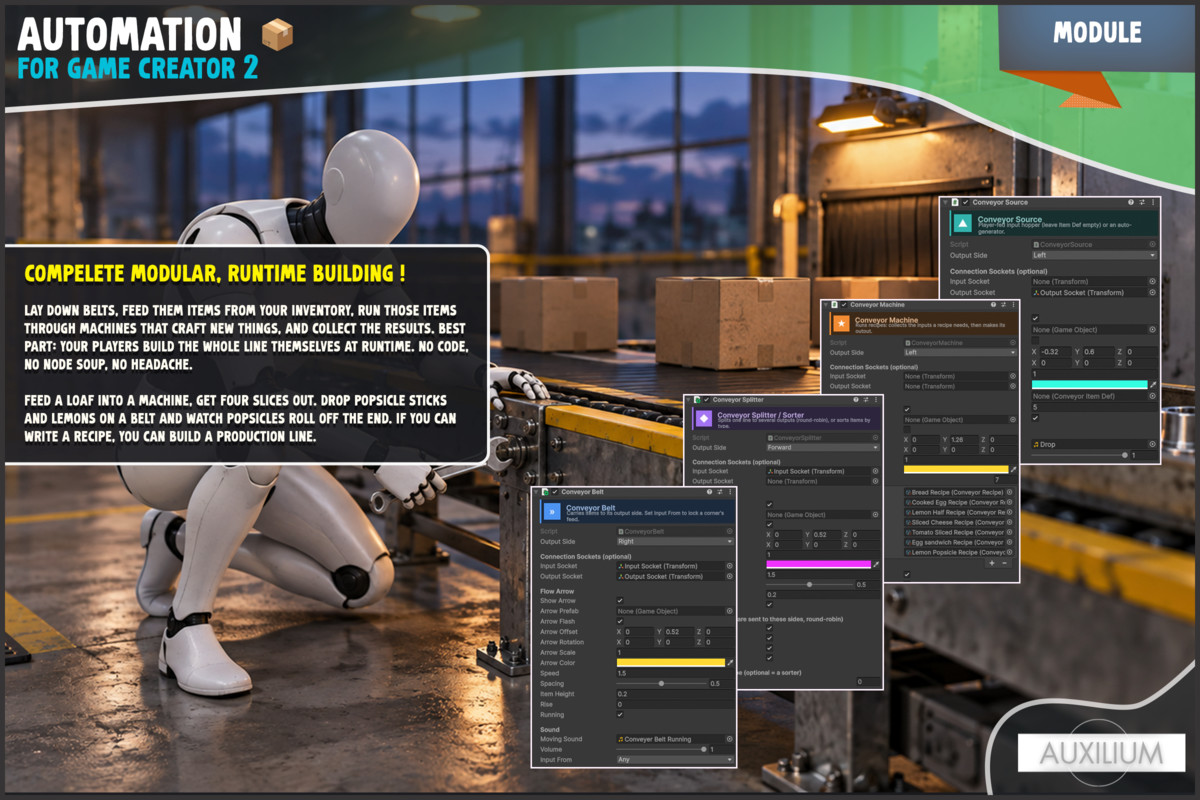Open Conveyor Splitter Output Side dropdown (Forward)

click(823, 448)
